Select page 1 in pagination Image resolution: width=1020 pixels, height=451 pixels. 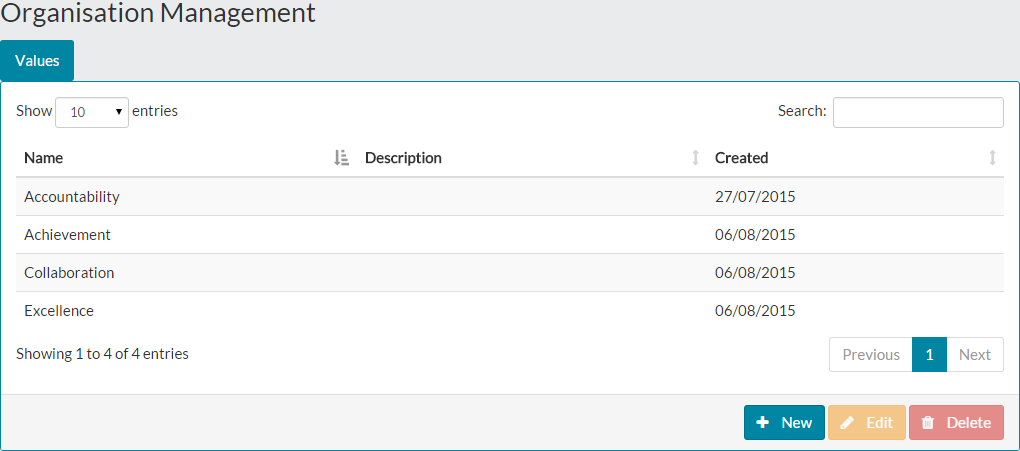929,354
